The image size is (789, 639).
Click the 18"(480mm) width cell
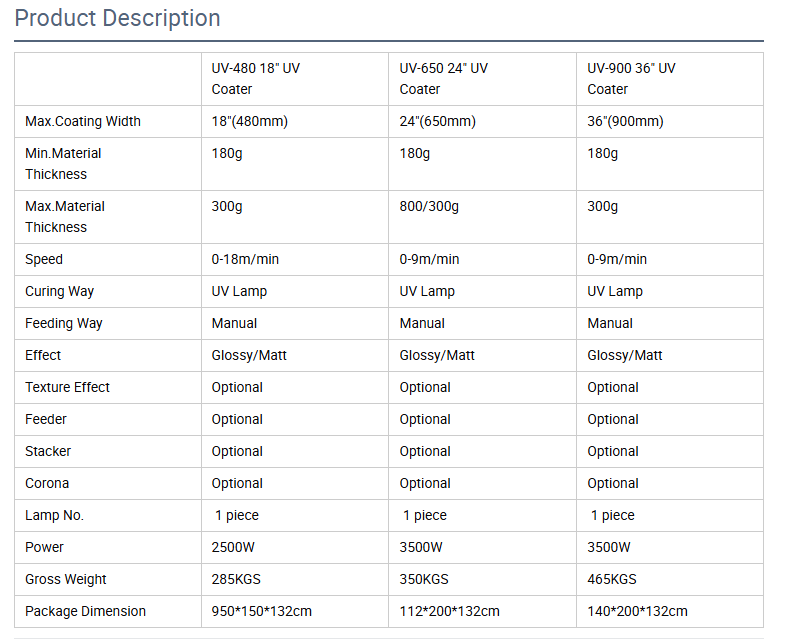coord(250,121)
